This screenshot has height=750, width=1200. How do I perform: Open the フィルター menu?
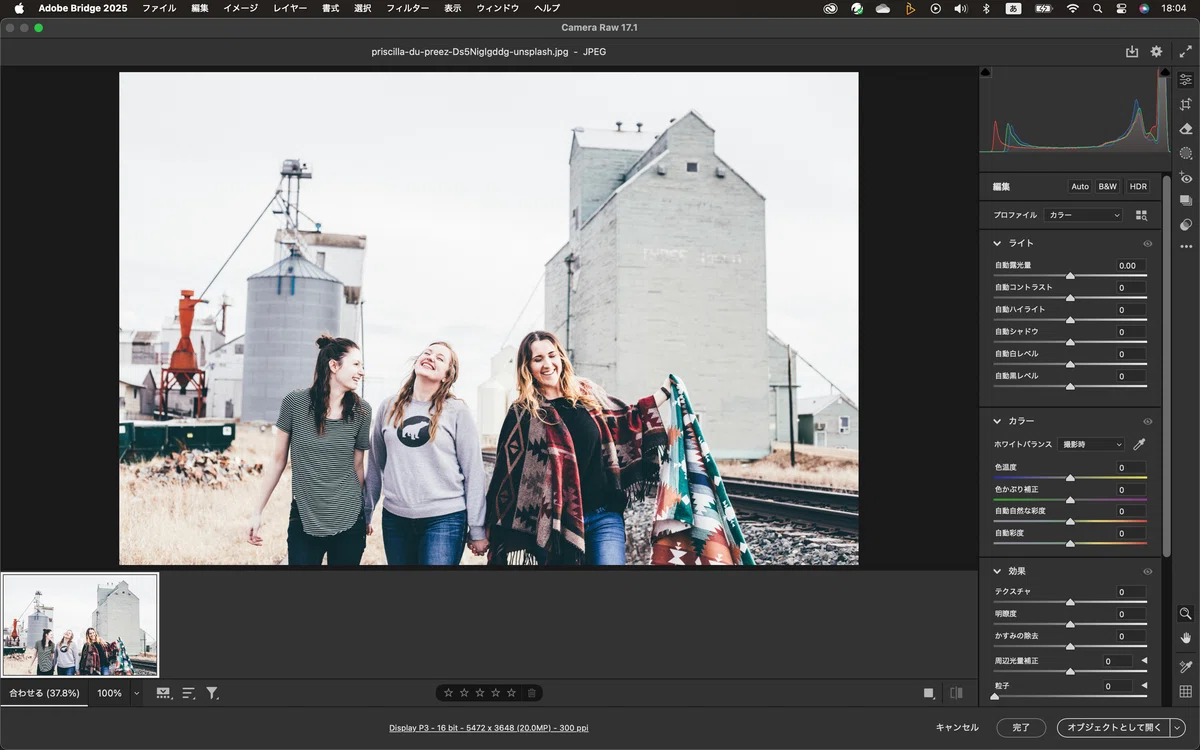pyautogui.click(x=408, y=8)
